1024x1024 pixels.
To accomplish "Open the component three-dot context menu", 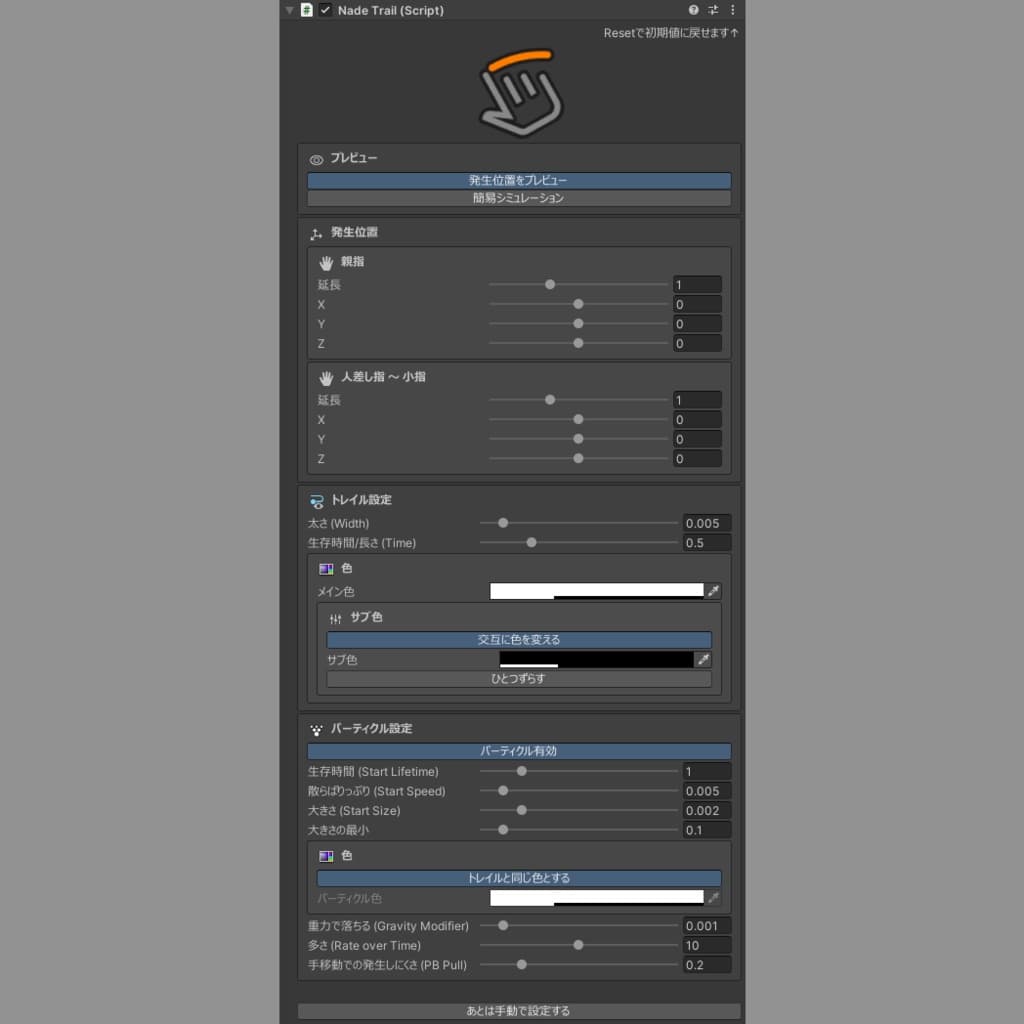I will [733, 10].
